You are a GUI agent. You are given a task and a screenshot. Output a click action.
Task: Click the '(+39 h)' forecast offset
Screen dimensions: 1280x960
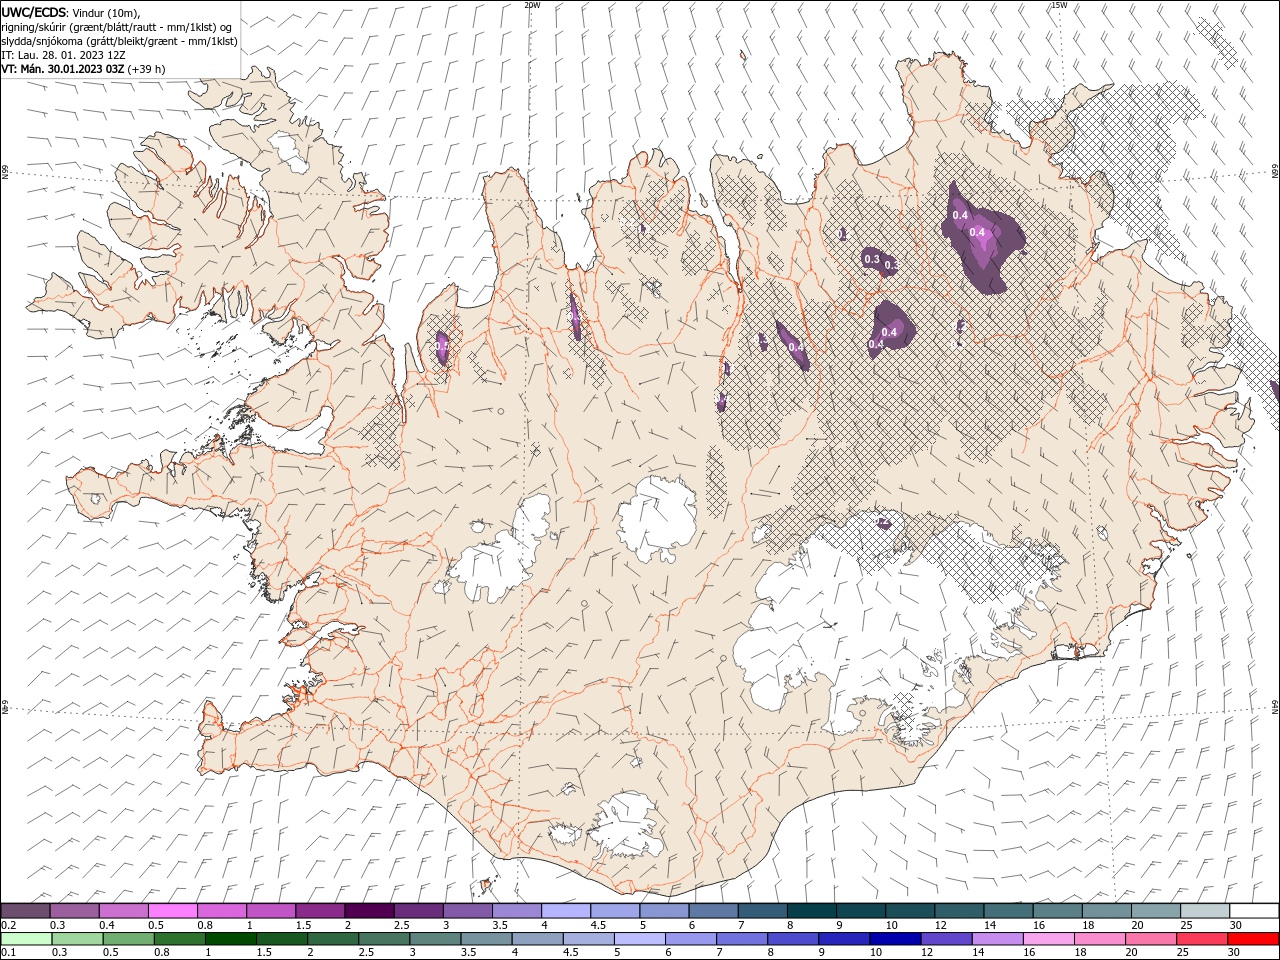(x=147, y=69)
